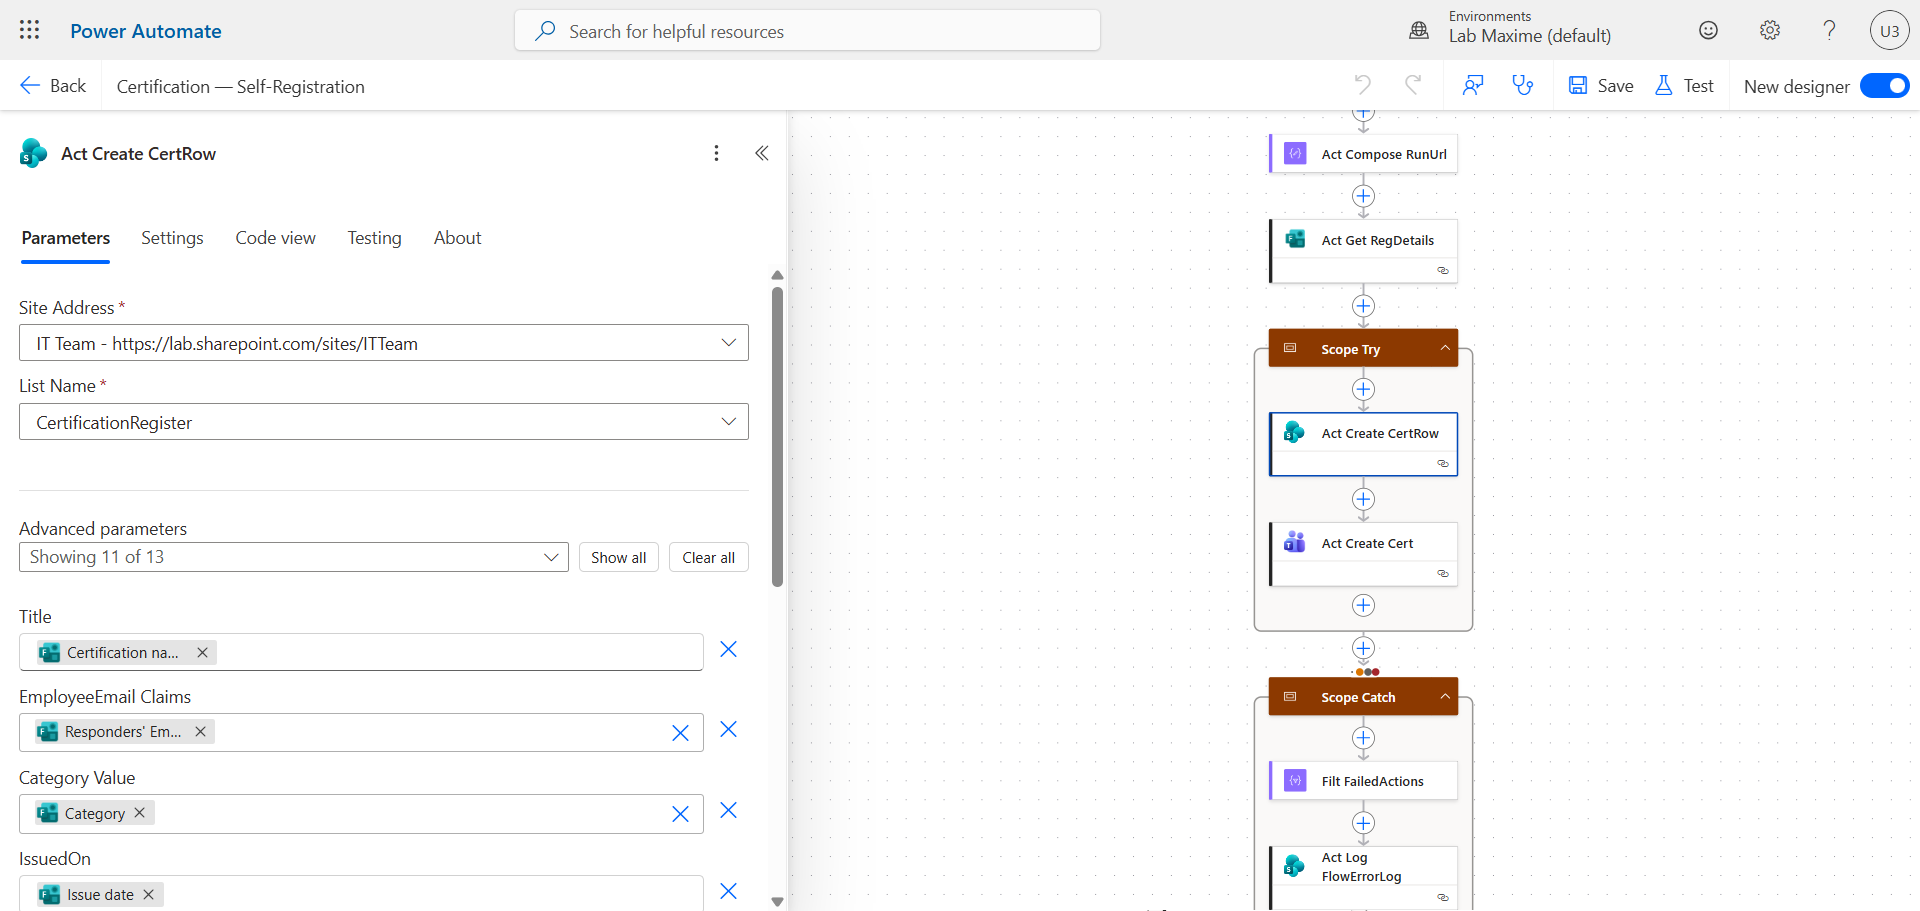Add a step at top of Scope Try
This screenshot has width=1920, height=911.
[x=1363, y=389]
